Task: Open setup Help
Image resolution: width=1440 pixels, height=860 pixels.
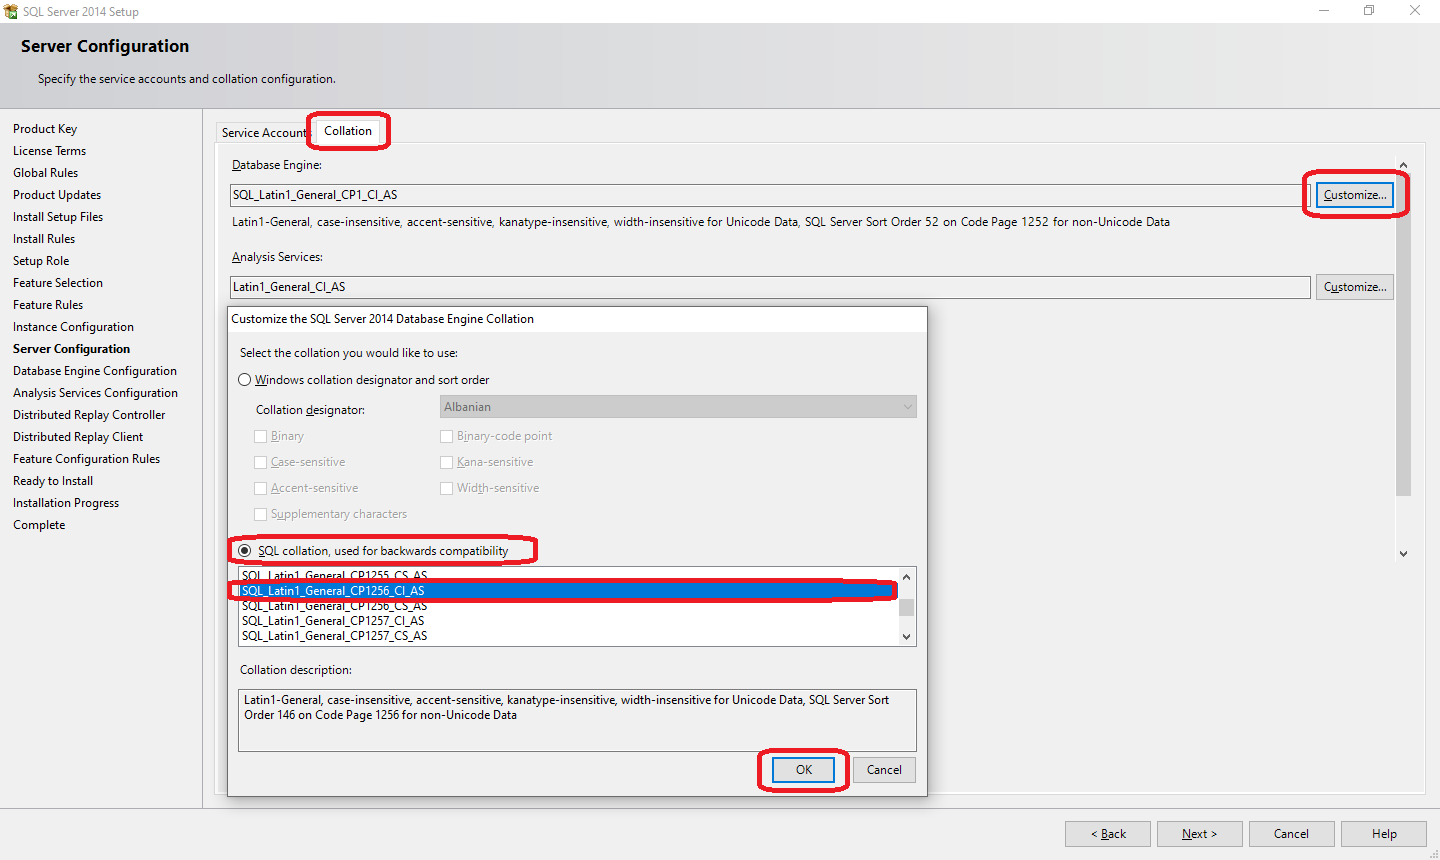Action: pyautogui.click(x=1384, y=834)
